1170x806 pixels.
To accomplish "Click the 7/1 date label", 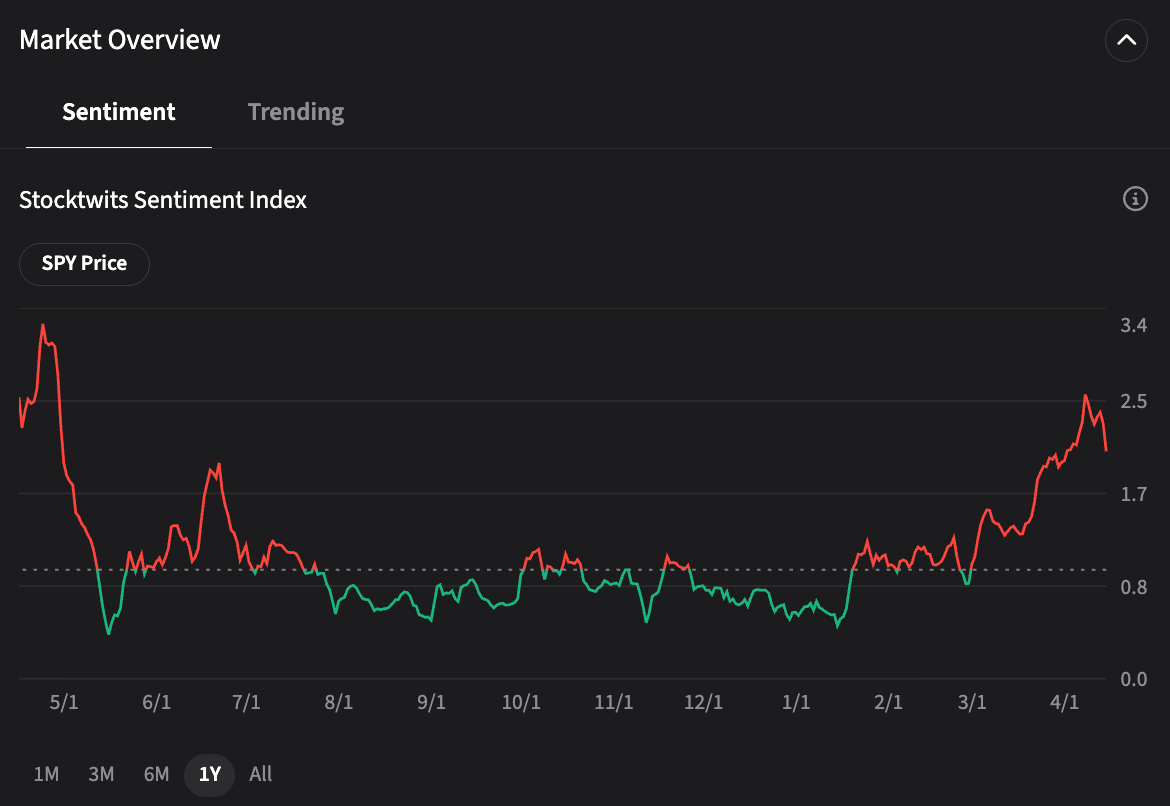I will coord(246,702).
